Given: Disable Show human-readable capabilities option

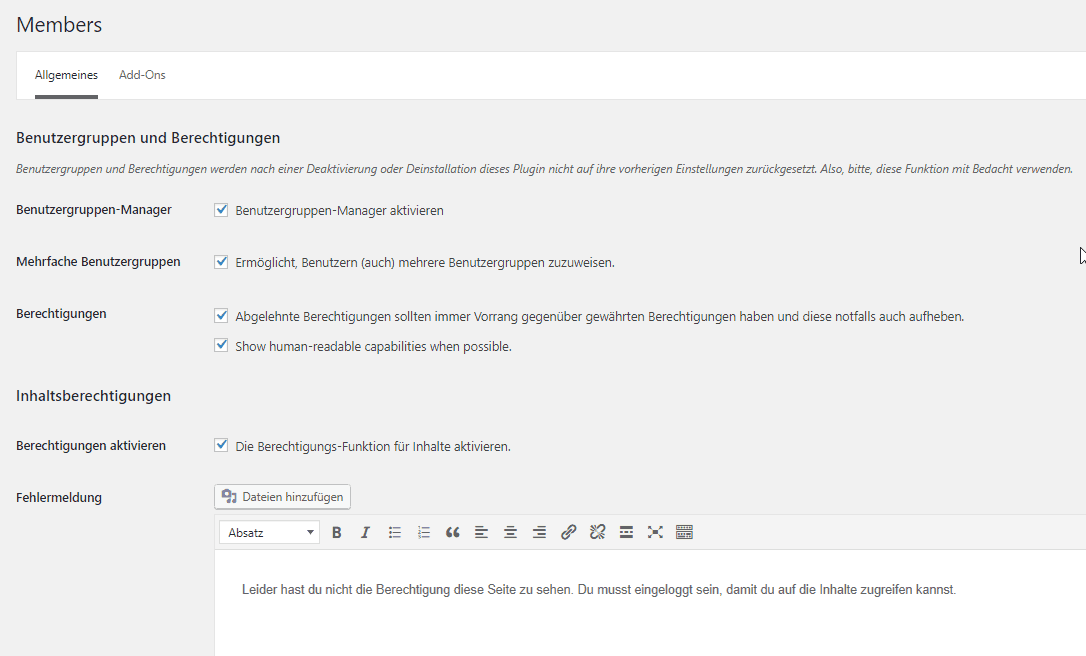Looking at the screenshot, I should click(x=221, y=345).
